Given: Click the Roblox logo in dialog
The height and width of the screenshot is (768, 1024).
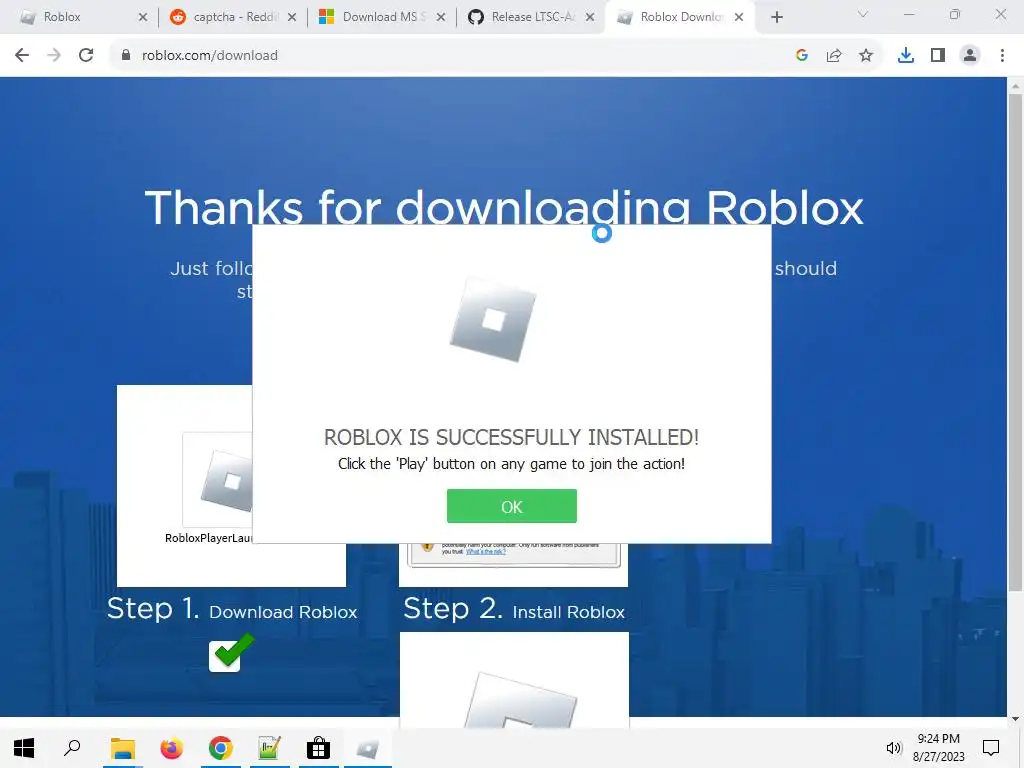Looking at the screenshot, I should (493, 319).
